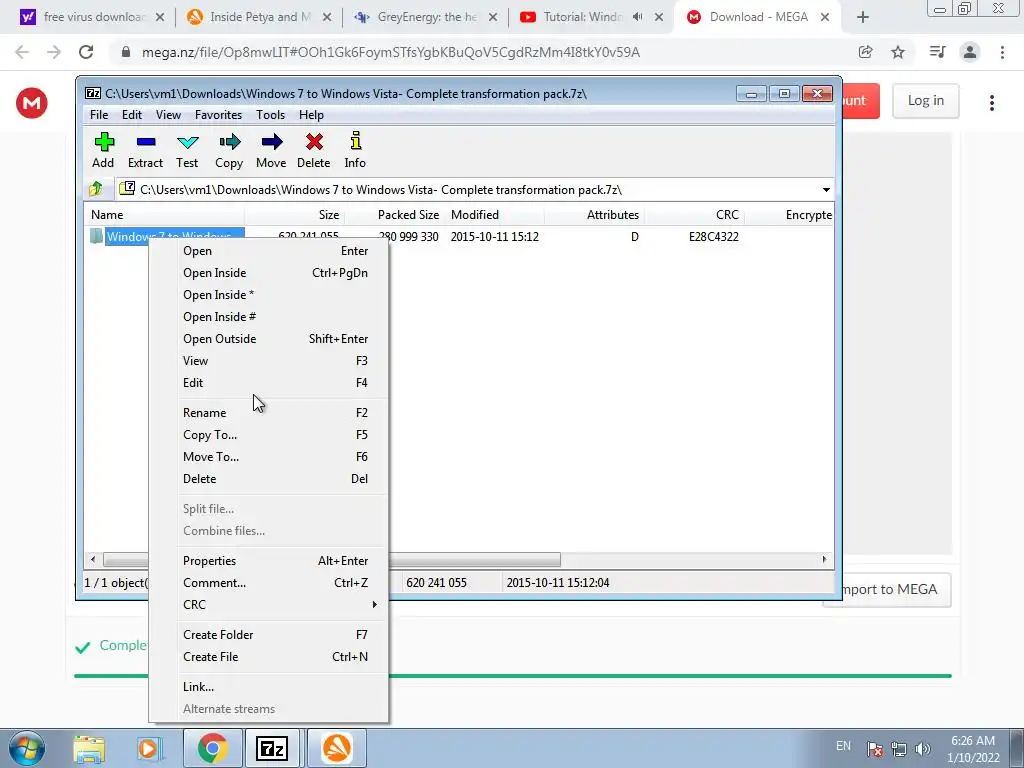Screen dimensions: 1024x768
Task: Open the View menu in 7-Zip
Action: pos(168,115)
